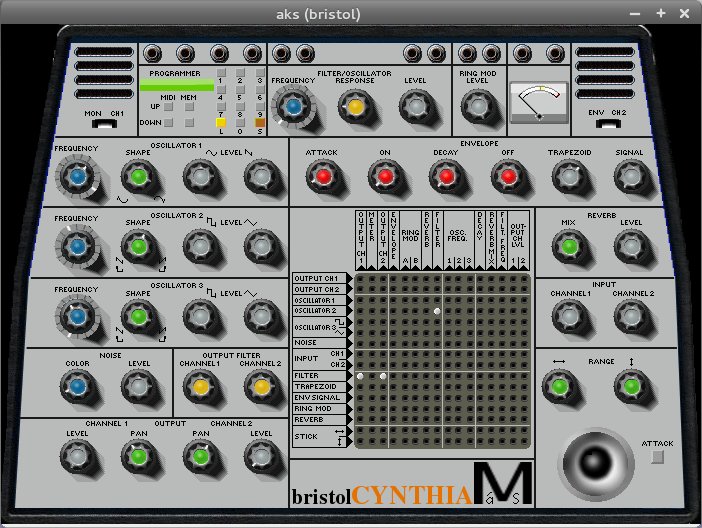Click the Ring Mod Level knob

478,107
